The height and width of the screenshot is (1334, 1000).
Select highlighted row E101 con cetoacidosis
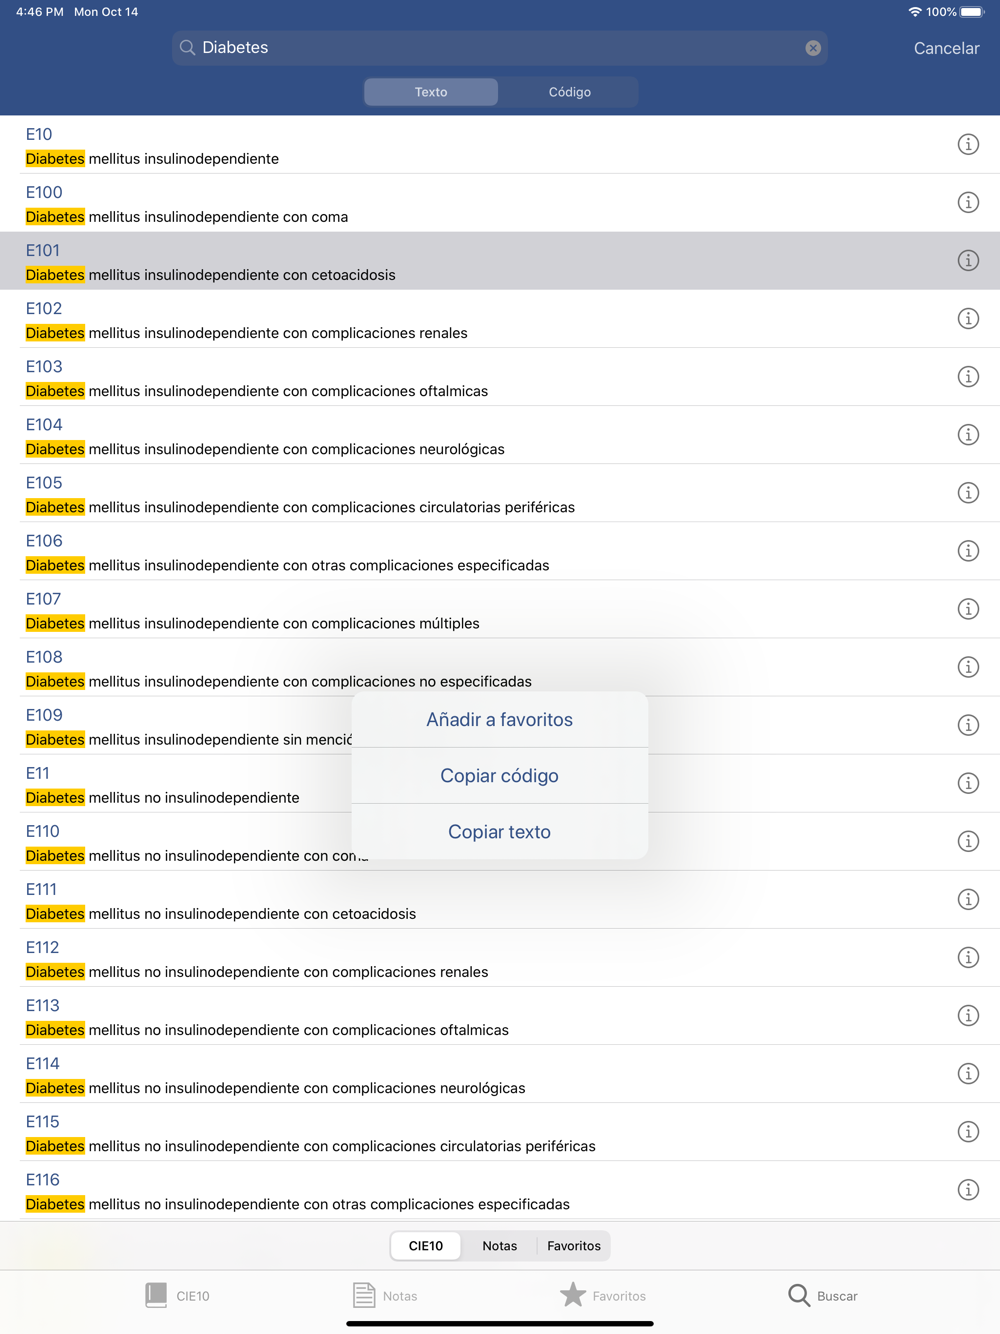click(x=500, y=261)
